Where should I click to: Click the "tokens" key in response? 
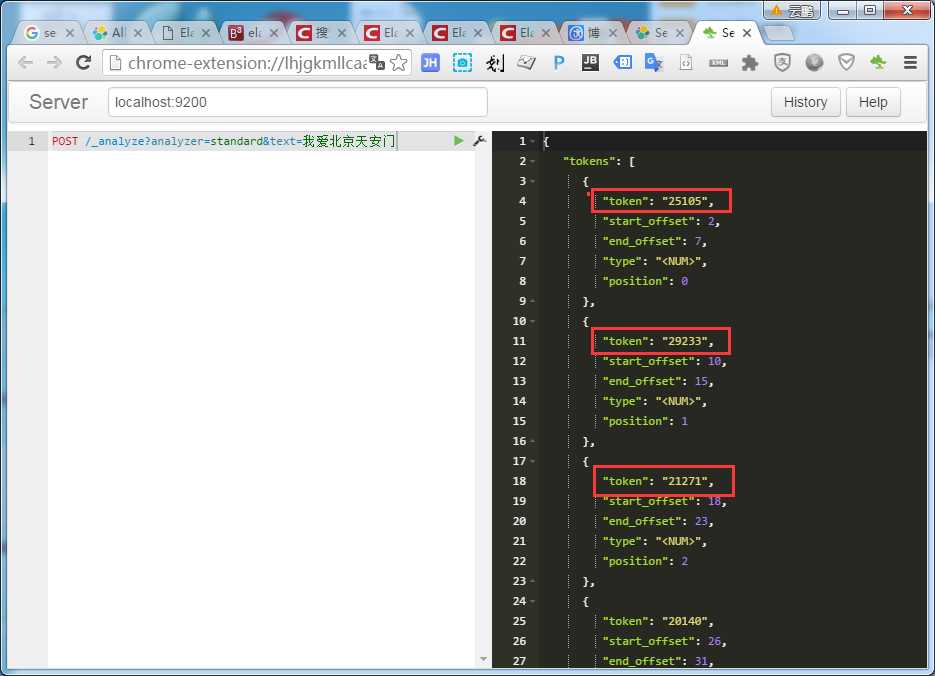click(x=589, y=161)
